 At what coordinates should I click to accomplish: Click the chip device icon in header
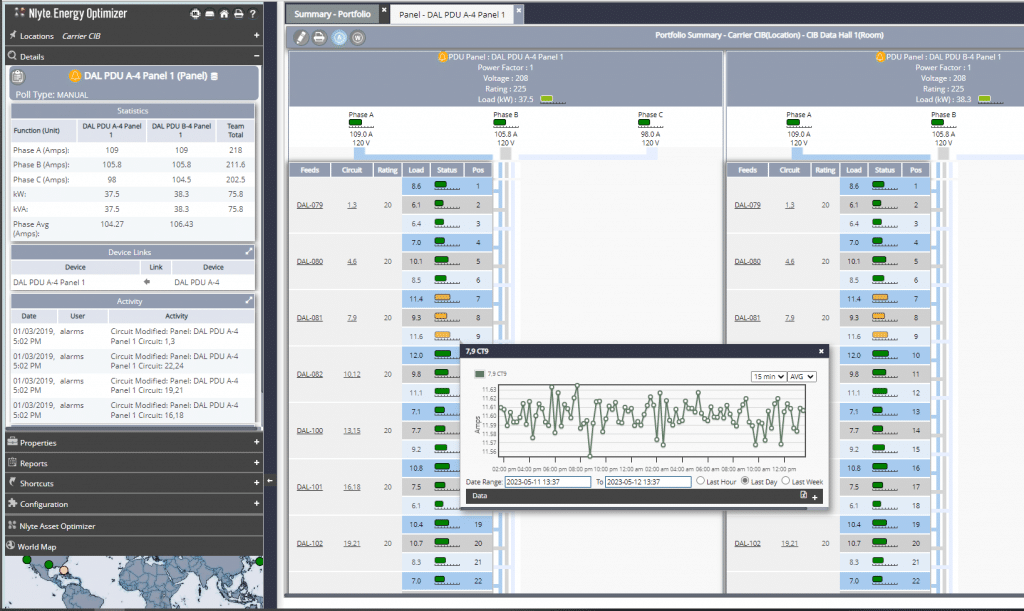(x=195, y=14)
